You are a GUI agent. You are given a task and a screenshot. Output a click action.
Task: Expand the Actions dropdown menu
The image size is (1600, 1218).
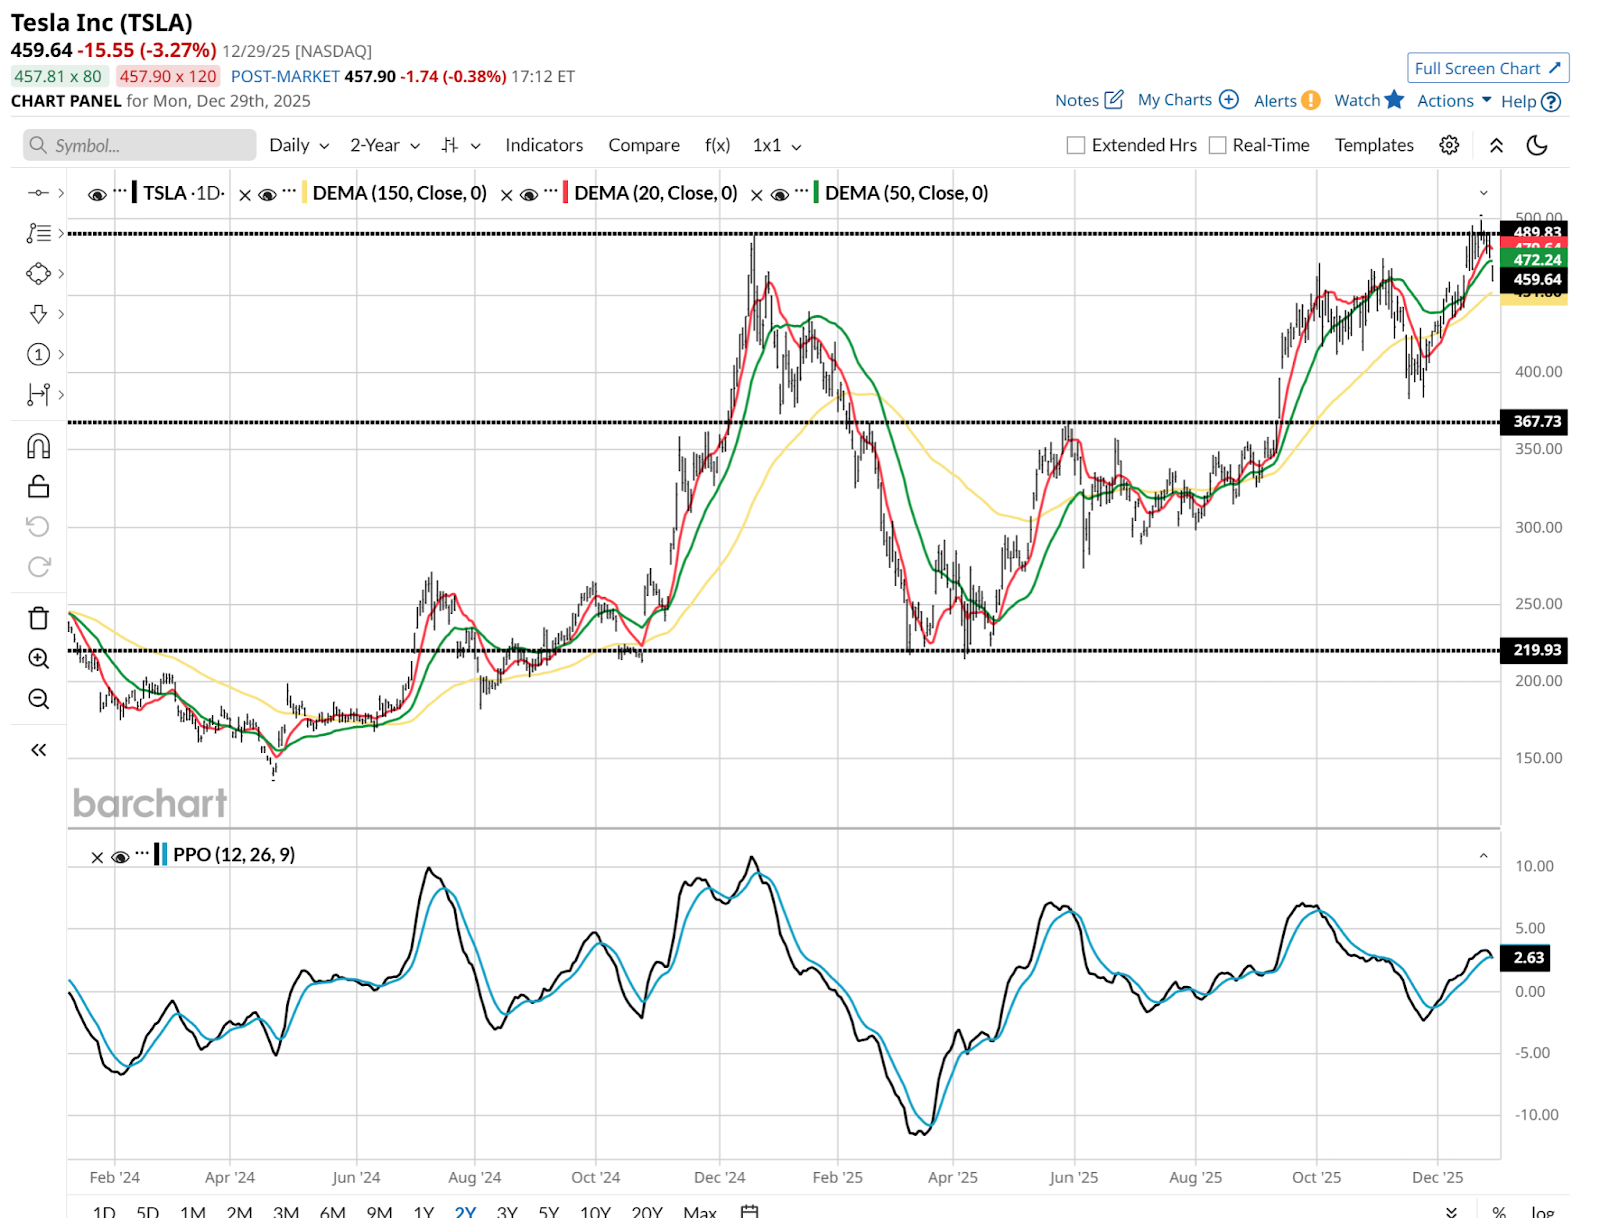(1453, 101)
